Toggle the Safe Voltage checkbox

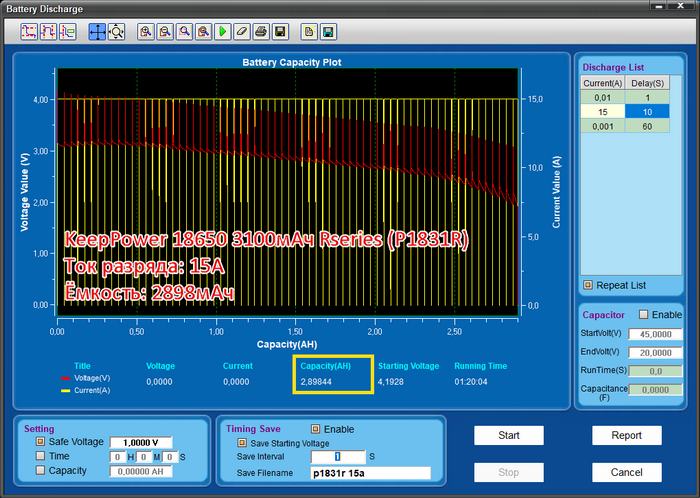tap(40, 441)
